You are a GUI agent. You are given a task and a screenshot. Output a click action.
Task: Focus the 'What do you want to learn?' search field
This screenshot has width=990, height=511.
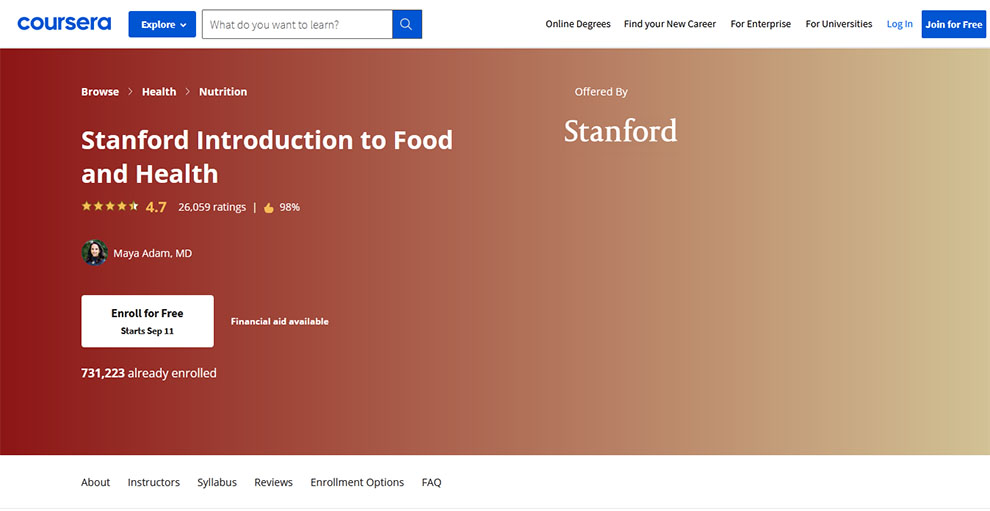[297, 25]
